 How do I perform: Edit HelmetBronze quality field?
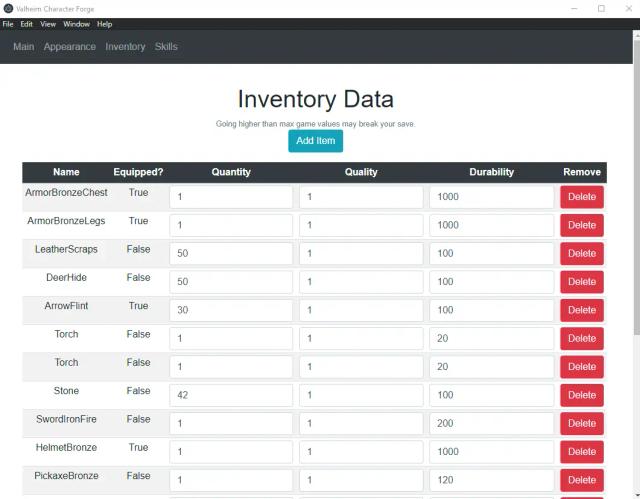click(361, 452)
